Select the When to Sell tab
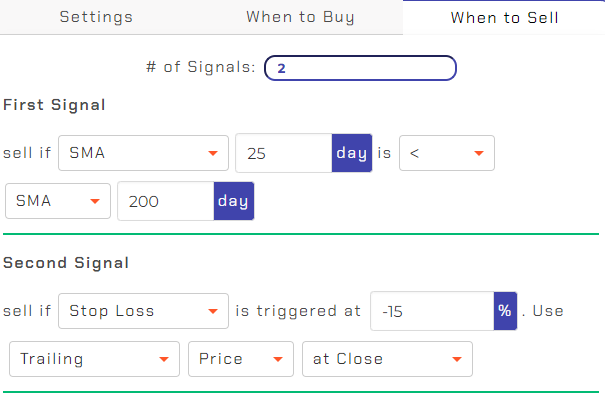Image resolution: width=605 pixels, height=407 pixels. coord(504,18)
